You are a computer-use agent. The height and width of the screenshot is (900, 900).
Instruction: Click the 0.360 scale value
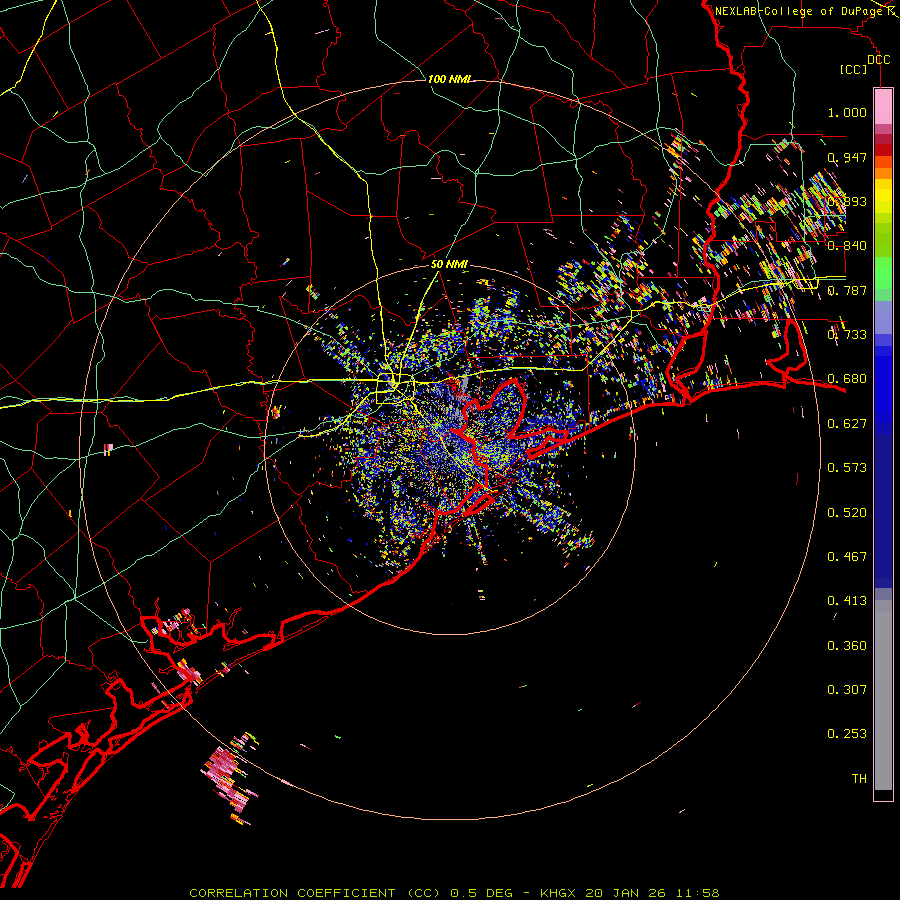[847, 646]
